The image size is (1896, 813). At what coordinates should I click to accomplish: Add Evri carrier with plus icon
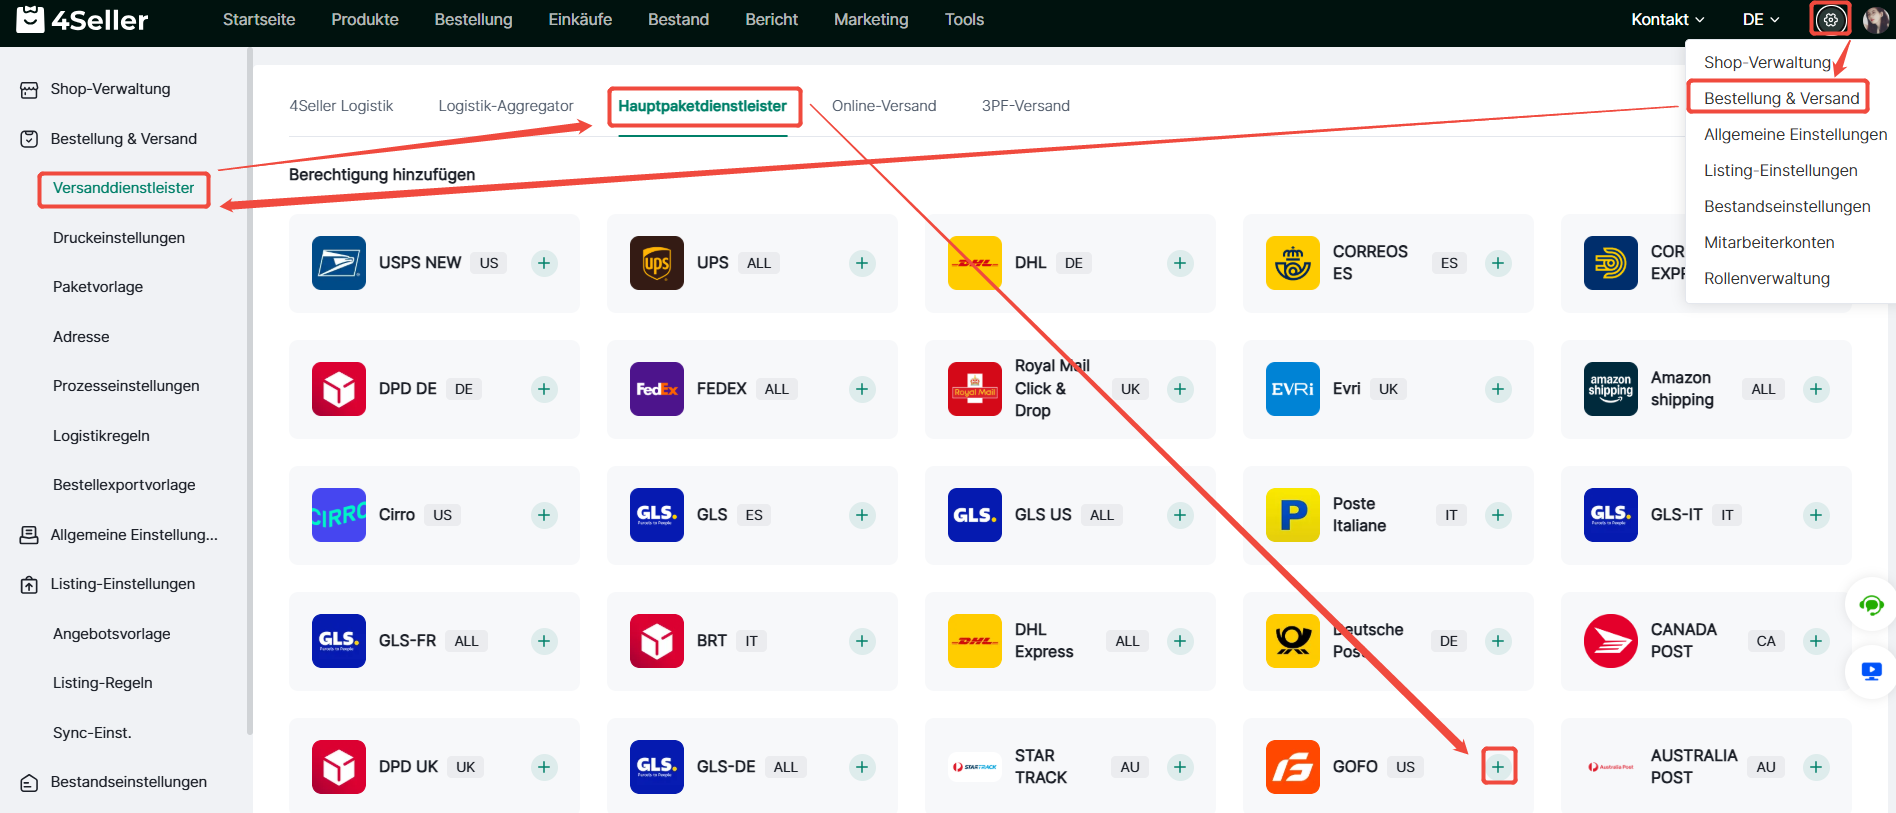point(1498,389)
